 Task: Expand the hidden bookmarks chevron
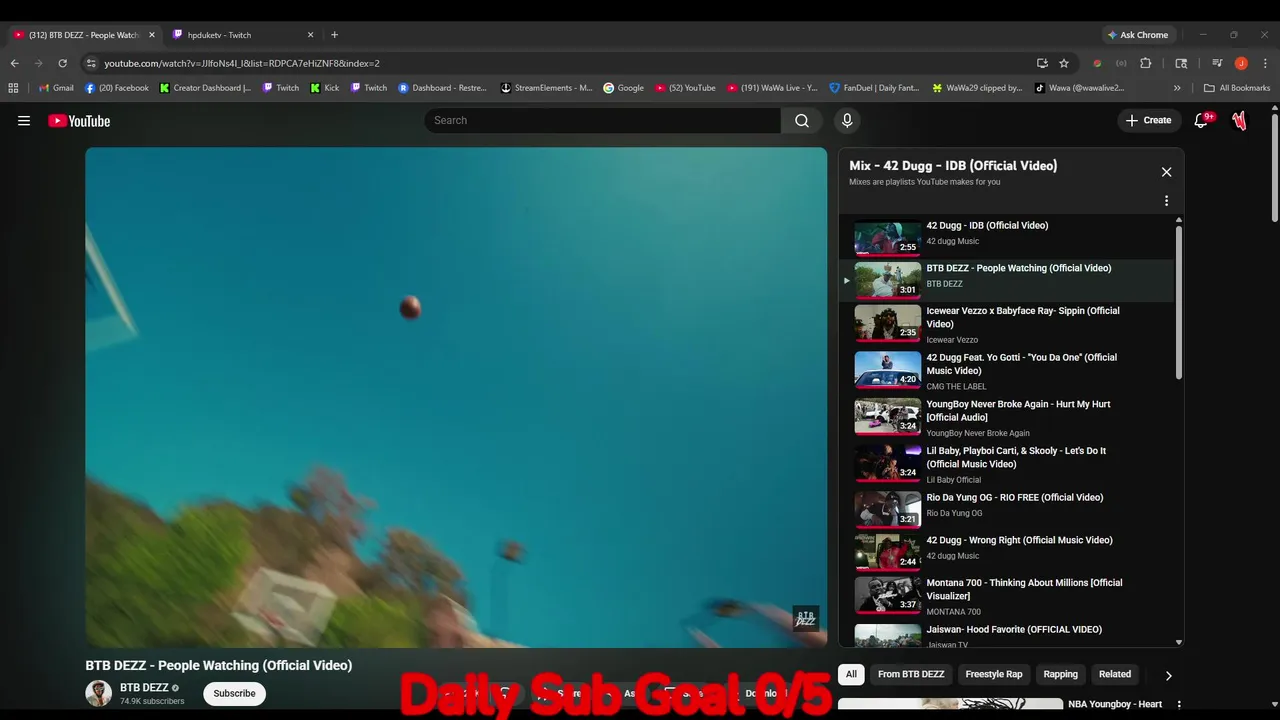1177,88
